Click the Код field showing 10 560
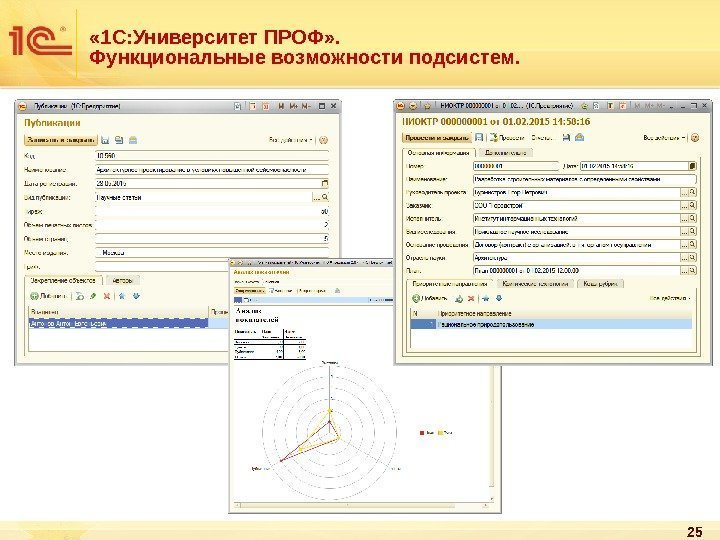Viewport: 720px width, 540px height. click(x=212, y=156)
